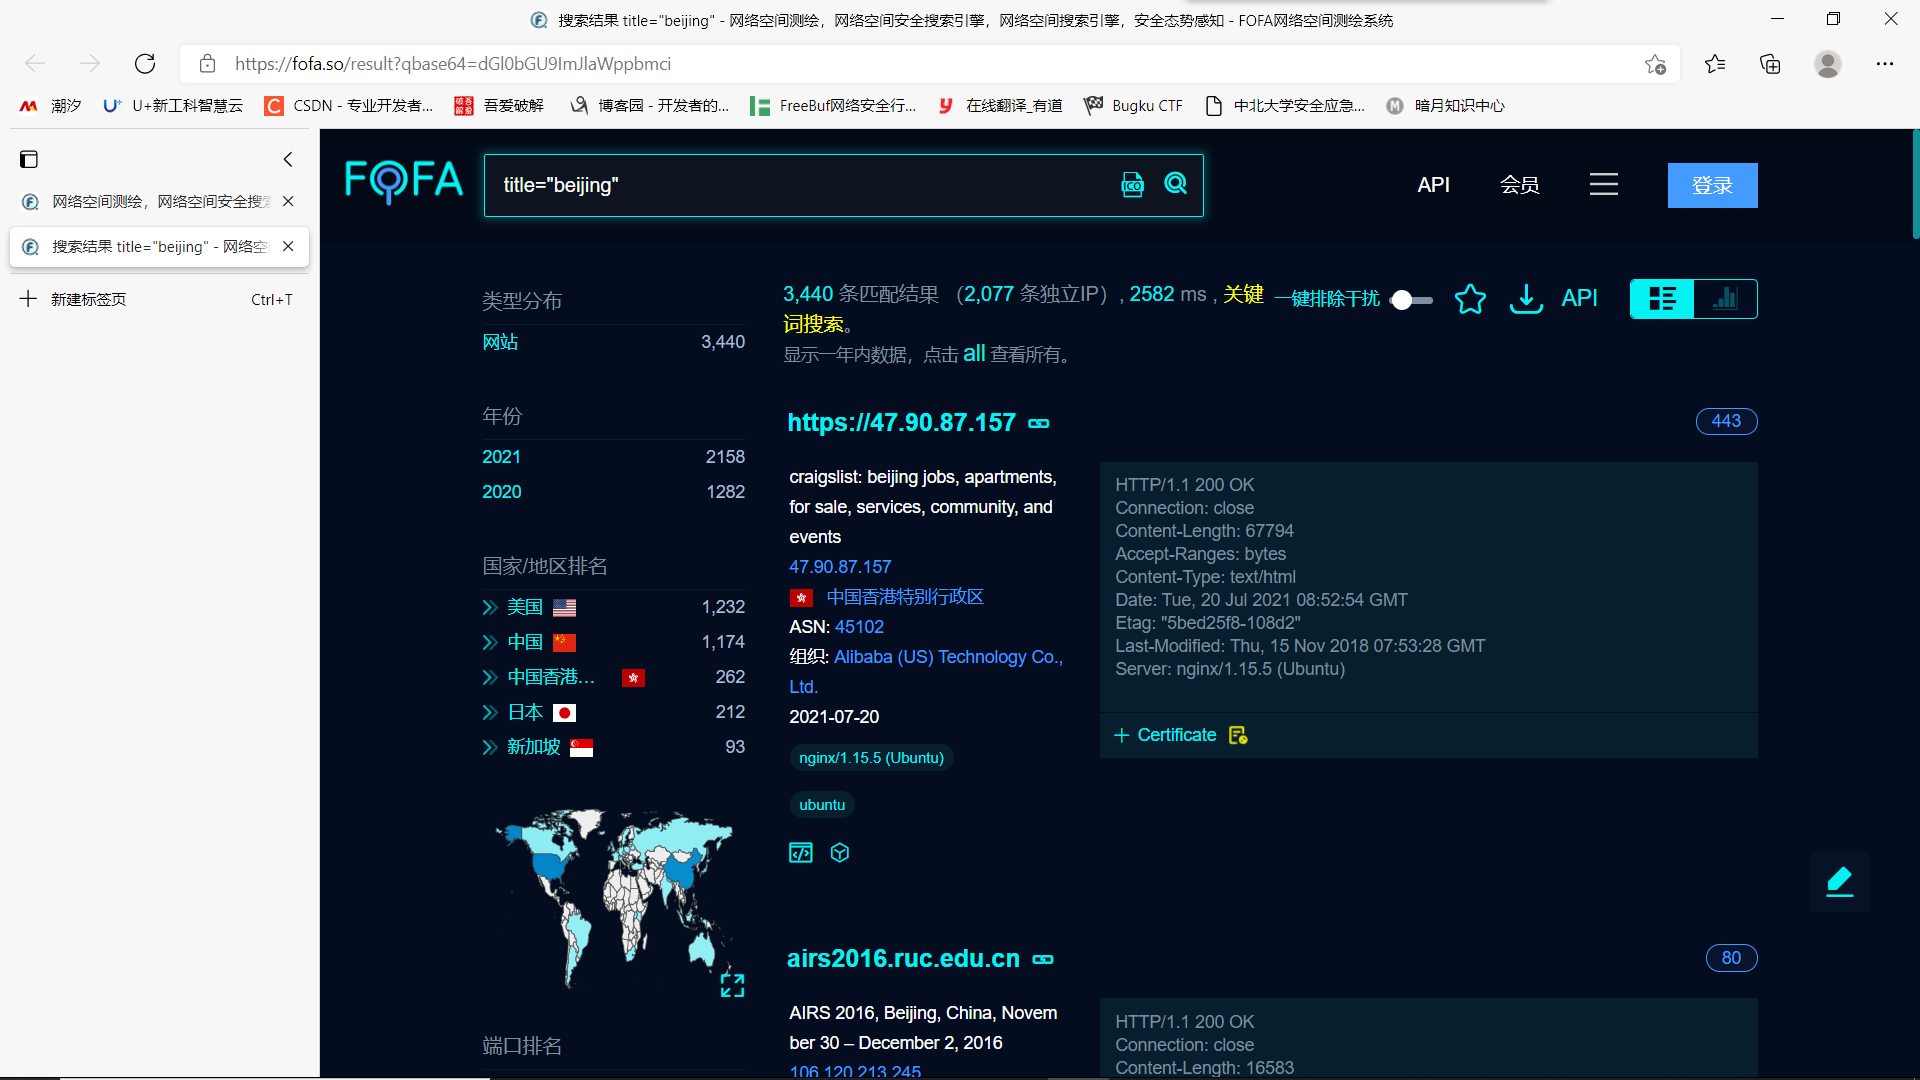This screenshot has height=1080, width=1920.
Task: Open the airs2016.ruc.edu.cn result link
Action: [903, 959]
